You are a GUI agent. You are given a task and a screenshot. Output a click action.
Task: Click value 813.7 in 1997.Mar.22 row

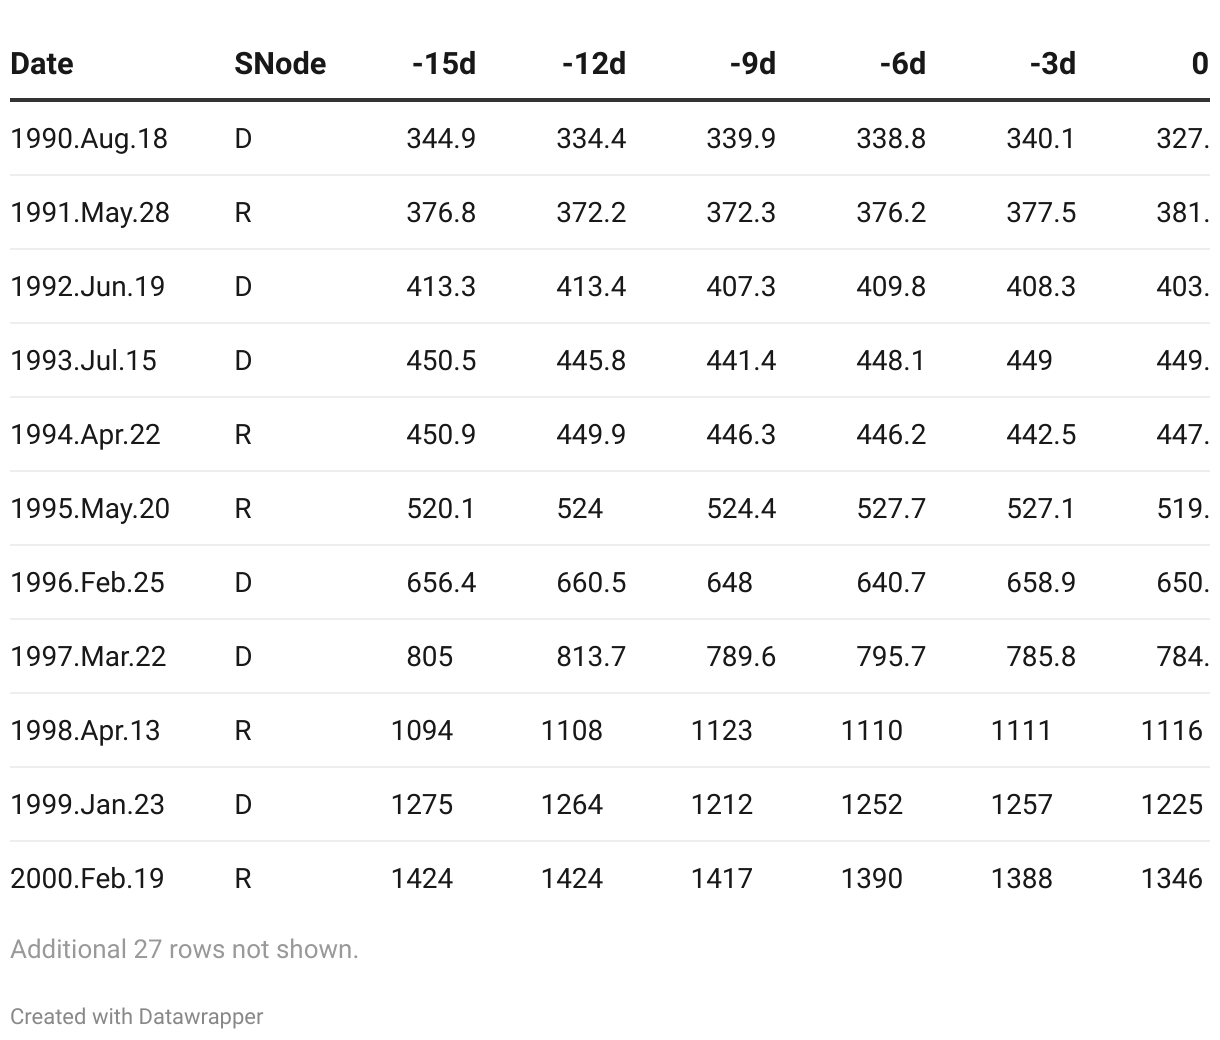591,656
